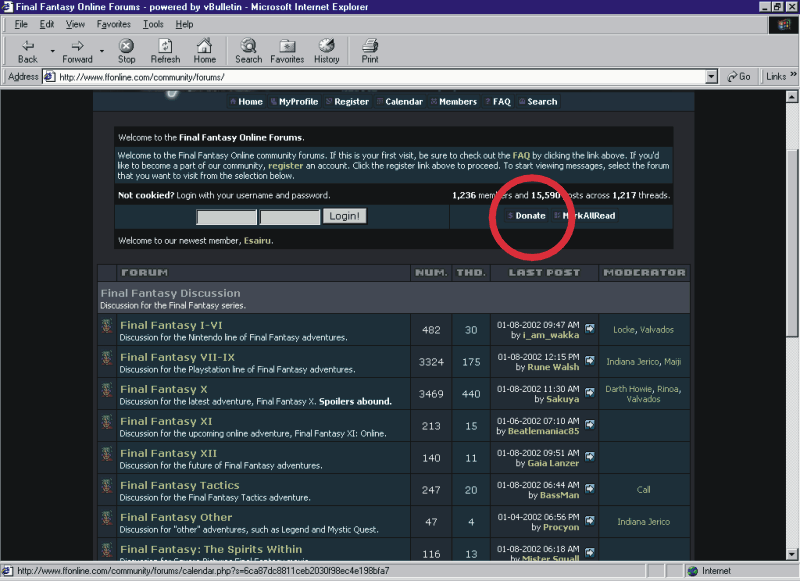800x581 pixels.
Task: Open go-to-last-post icon for Final Fantasy Tactics
Action: (x=590, y=489)
